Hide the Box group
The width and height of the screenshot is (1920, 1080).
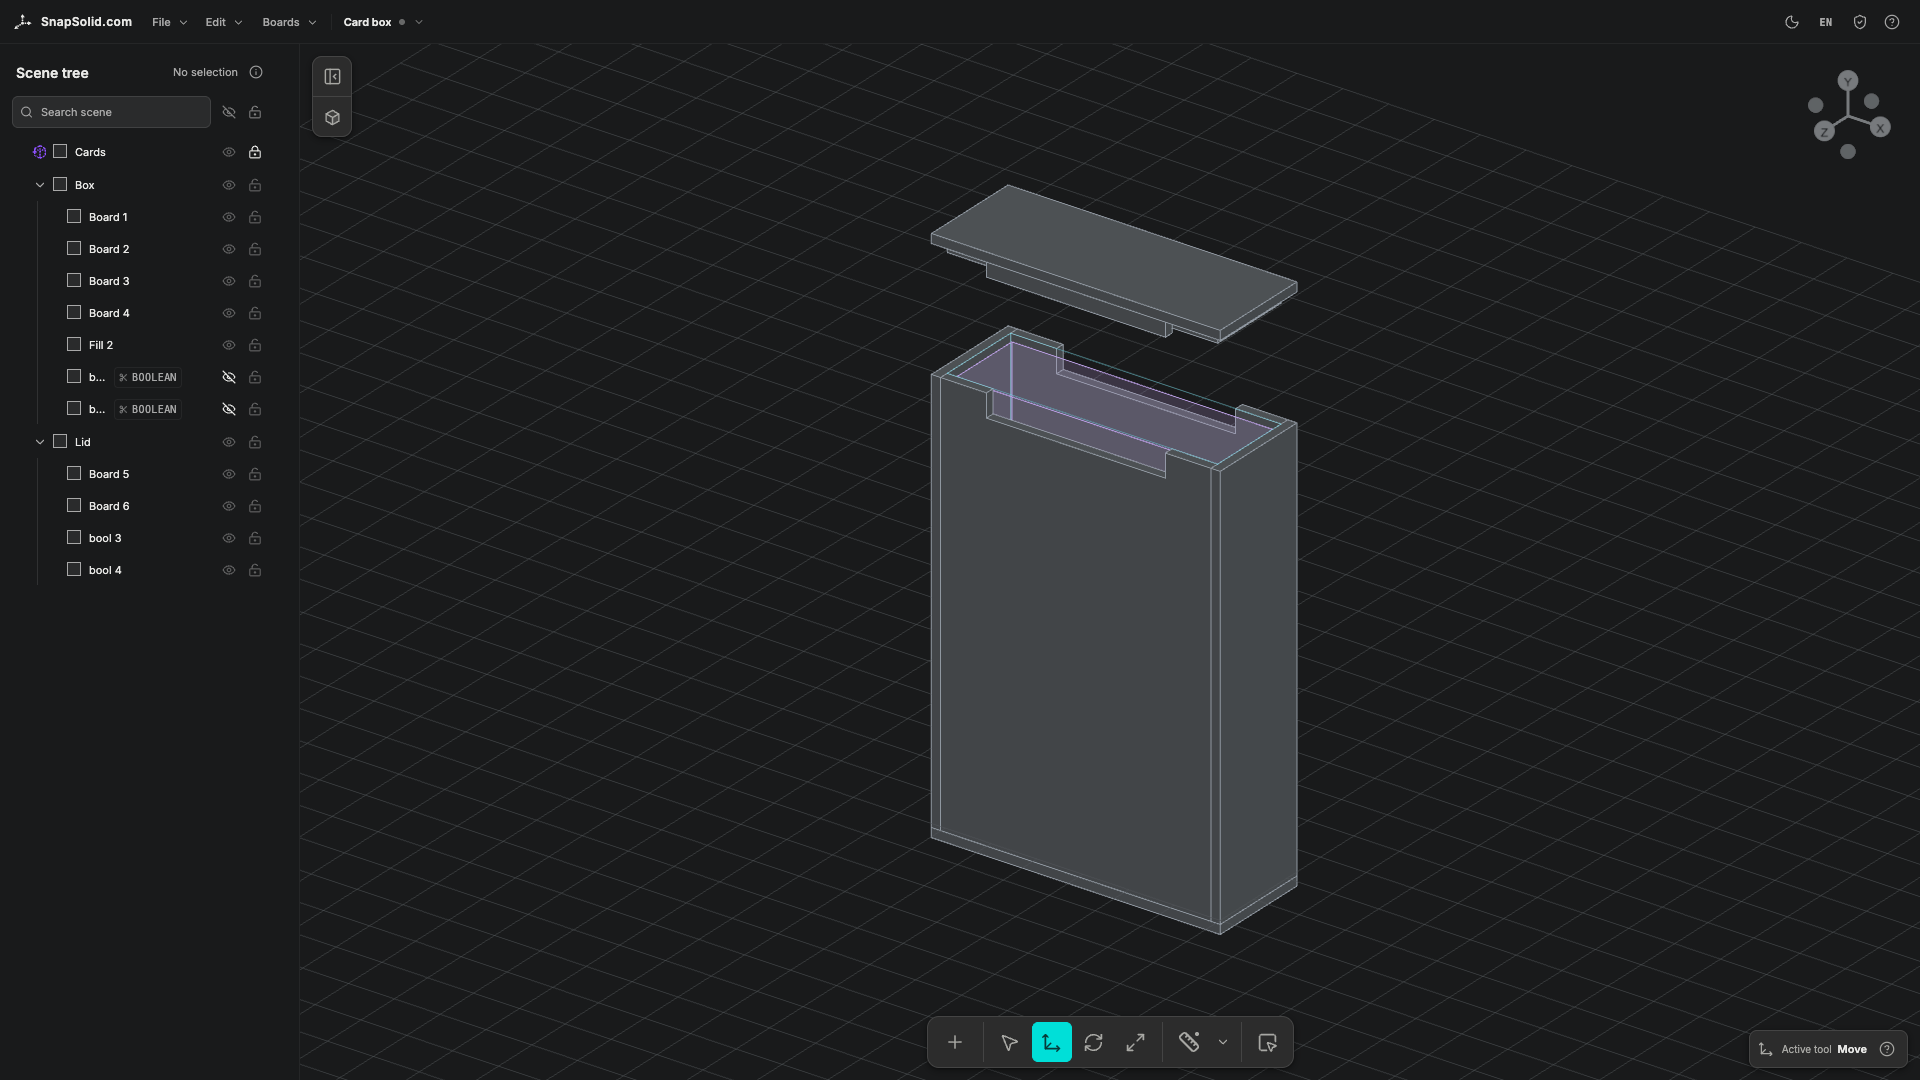(x=229, y=185)
